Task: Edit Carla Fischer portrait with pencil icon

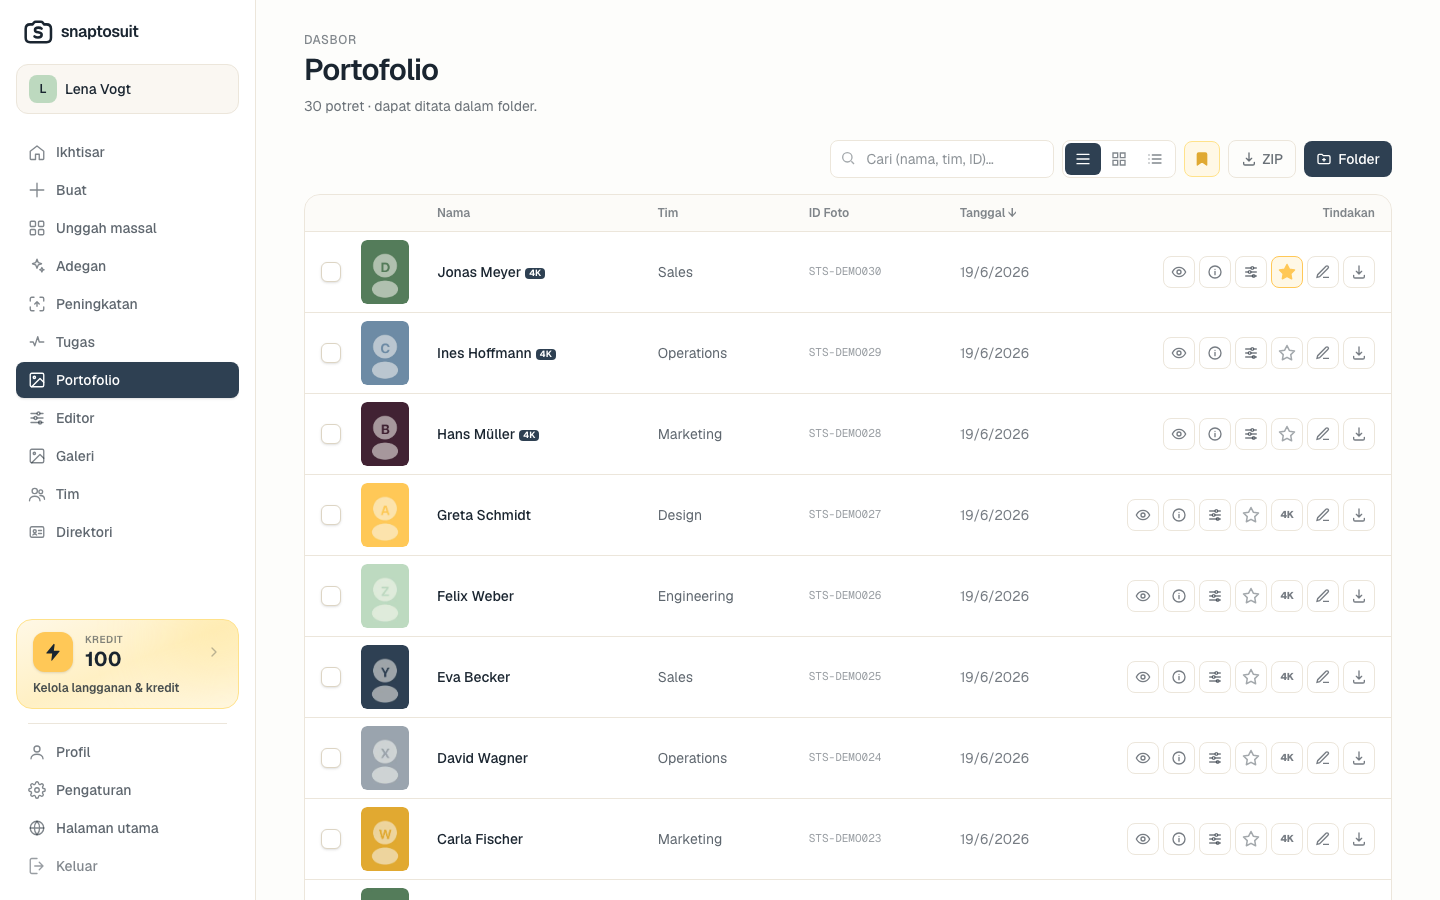Action: [x=1323, y=839]
